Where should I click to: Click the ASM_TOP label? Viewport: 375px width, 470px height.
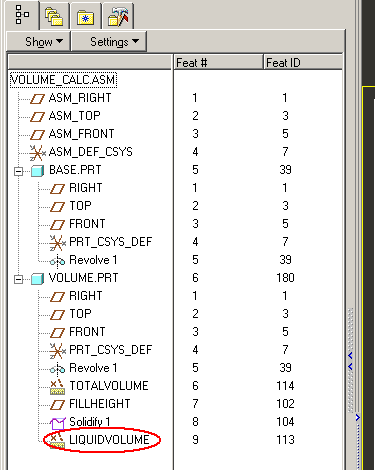pyautogui.click(x=75, y=116)
